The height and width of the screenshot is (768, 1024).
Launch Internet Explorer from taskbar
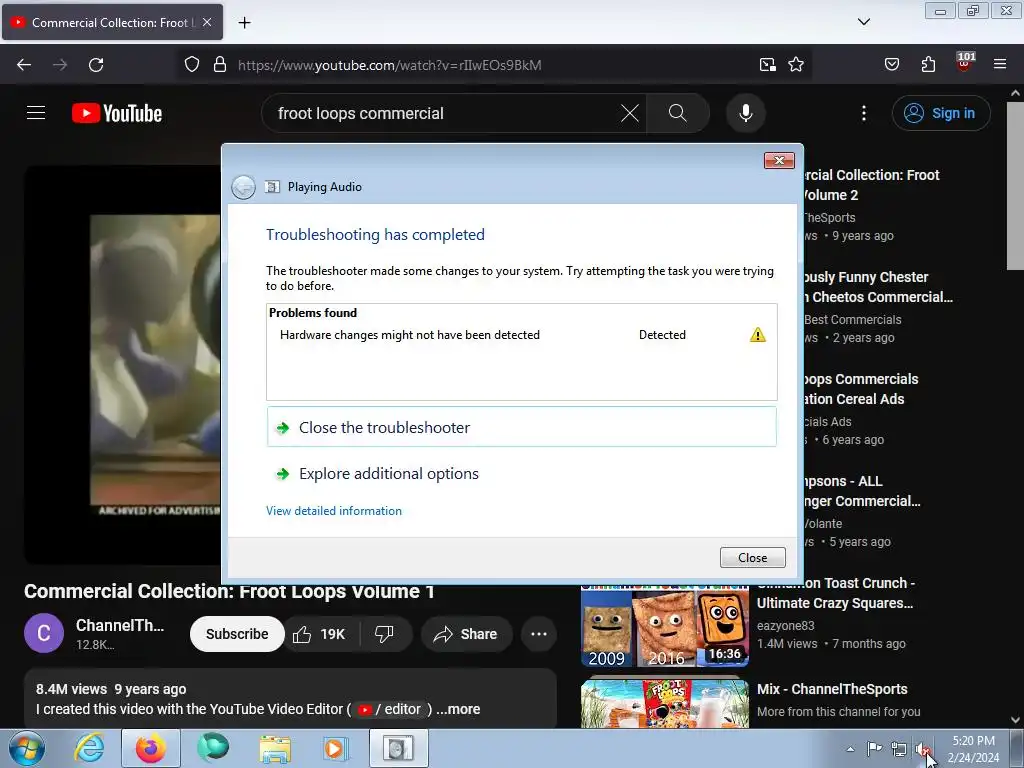[x=89, y=748]
